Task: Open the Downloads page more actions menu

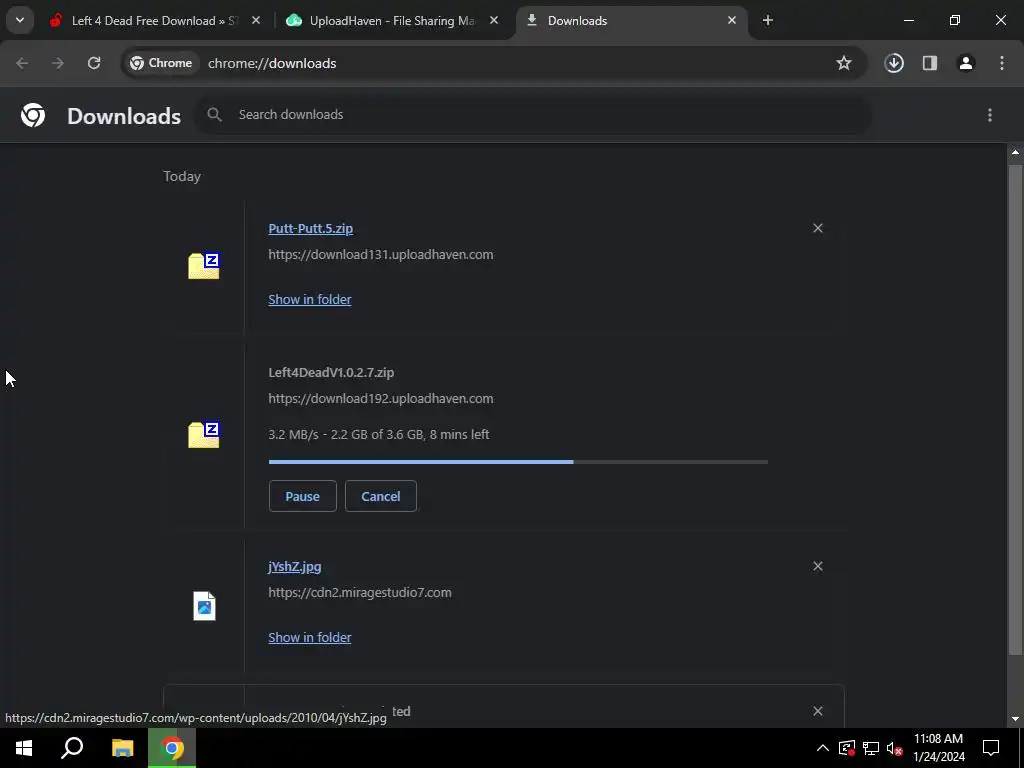Action: click(x=990, y=115)
